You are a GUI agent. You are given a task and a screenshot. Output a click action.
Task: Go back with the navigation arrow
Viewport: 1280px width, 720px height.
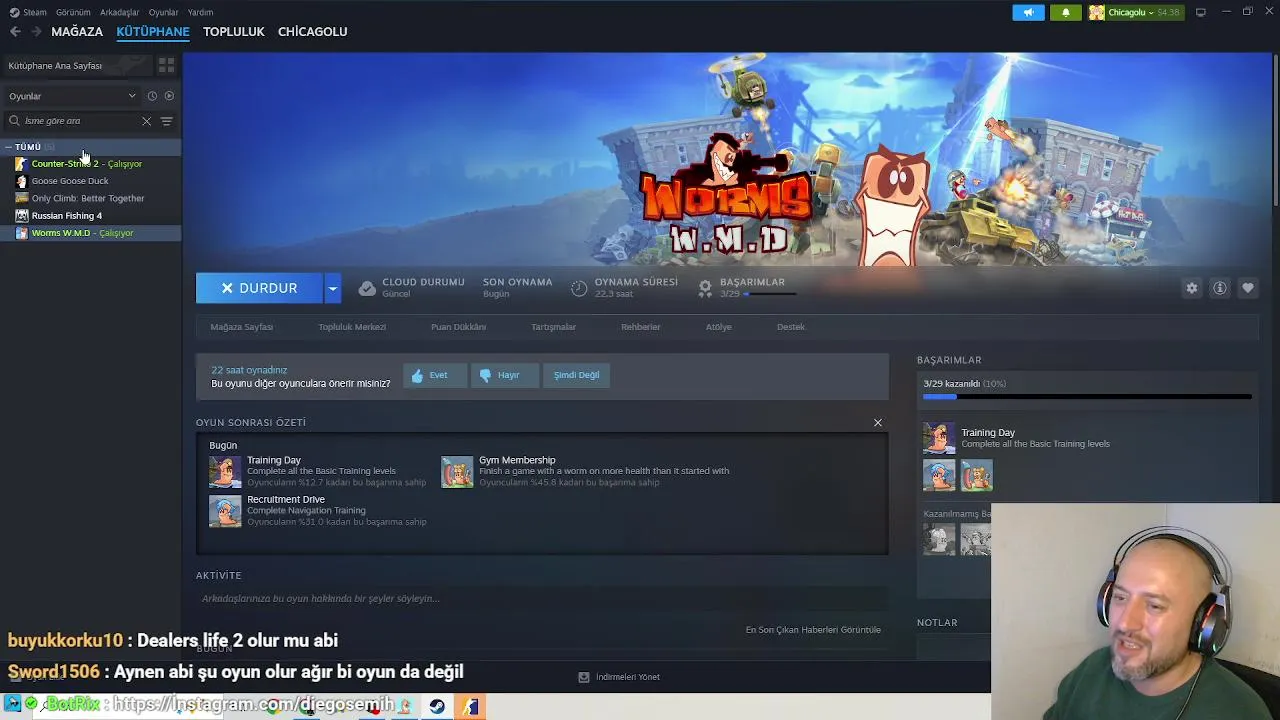click(15, 32)
